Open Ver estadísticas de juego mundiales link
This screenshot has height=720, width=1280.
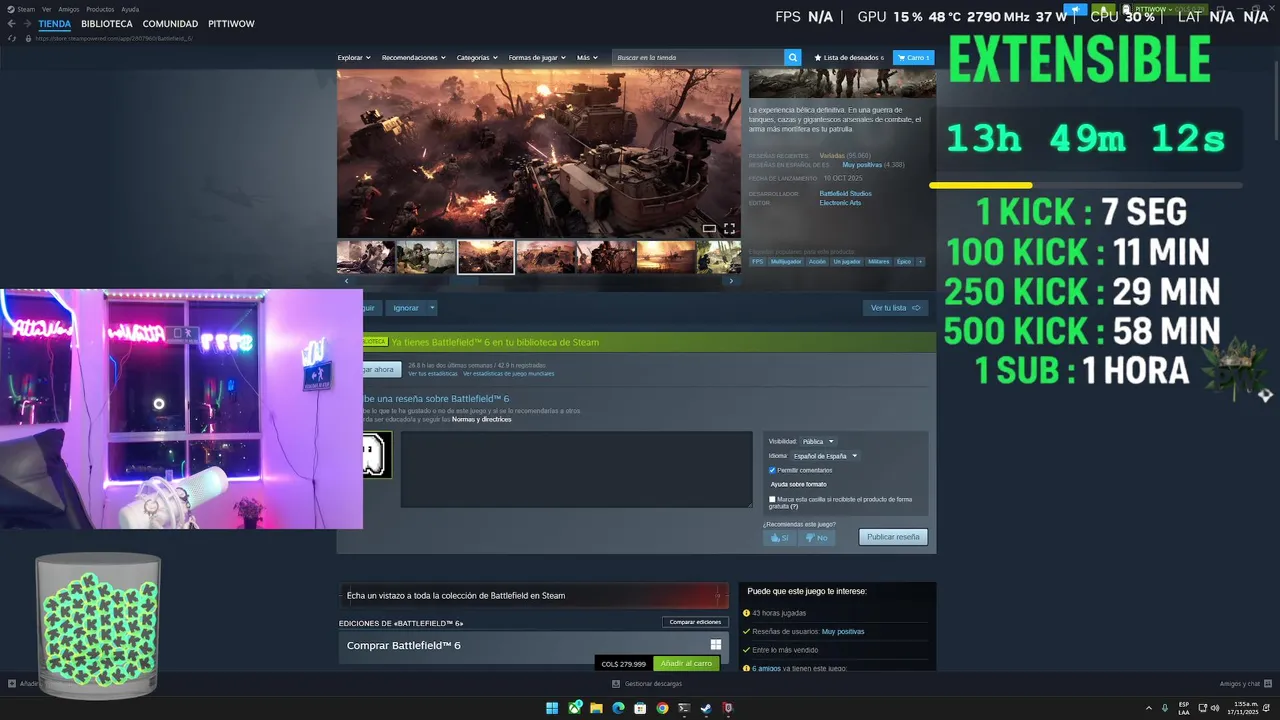pos(508,374)
